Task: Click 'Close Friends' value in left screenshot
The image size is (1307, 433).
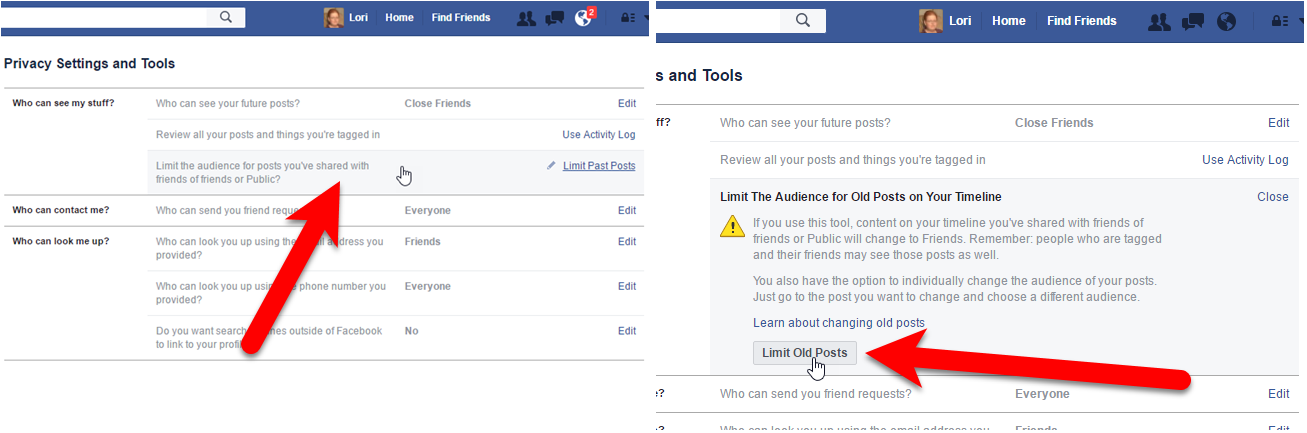Action: (x=437, y=103)
